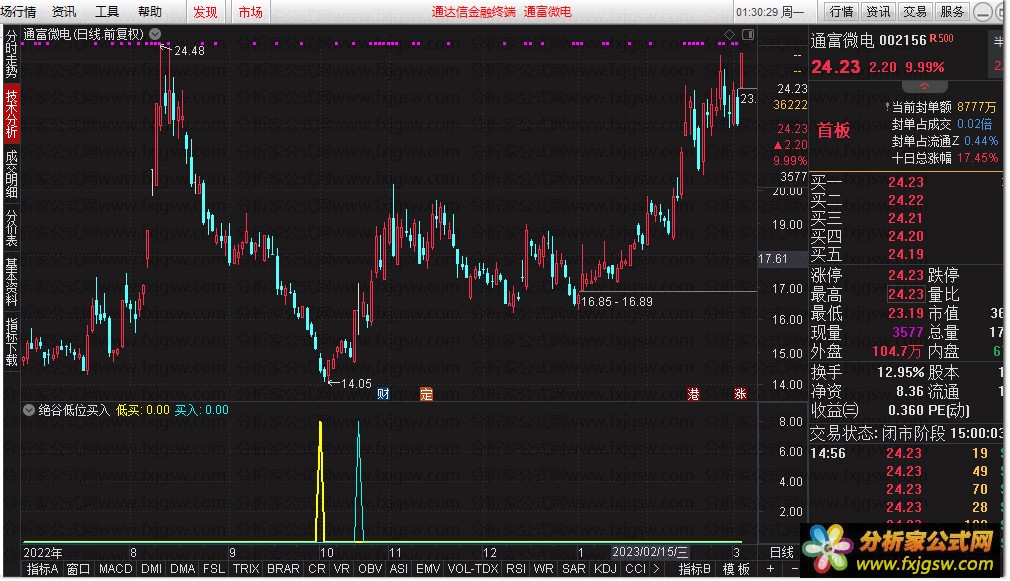Open the 分时走势 sidebar tab
The height and width of the screenshot is (581, 1010).
click(11, 53)
